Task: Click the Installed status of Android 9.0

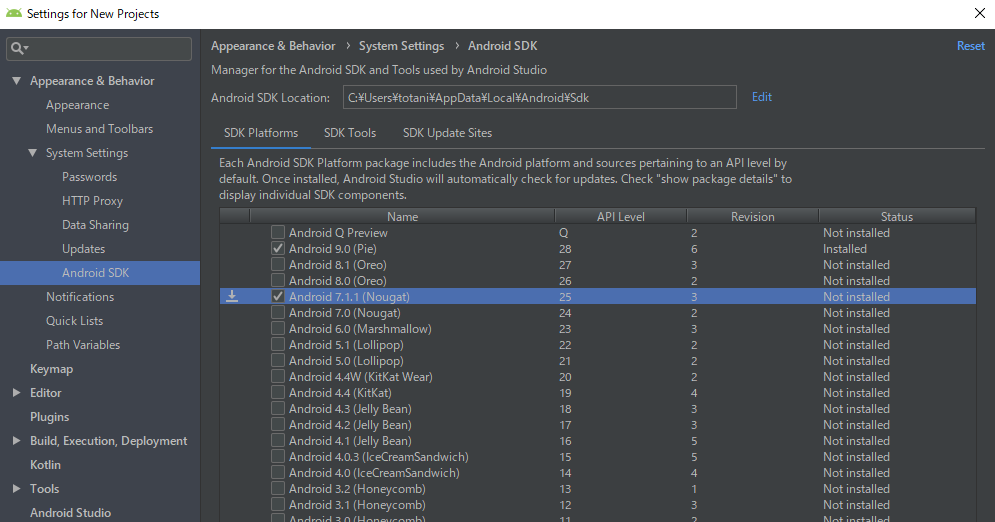Action: (x=845, y=249)
